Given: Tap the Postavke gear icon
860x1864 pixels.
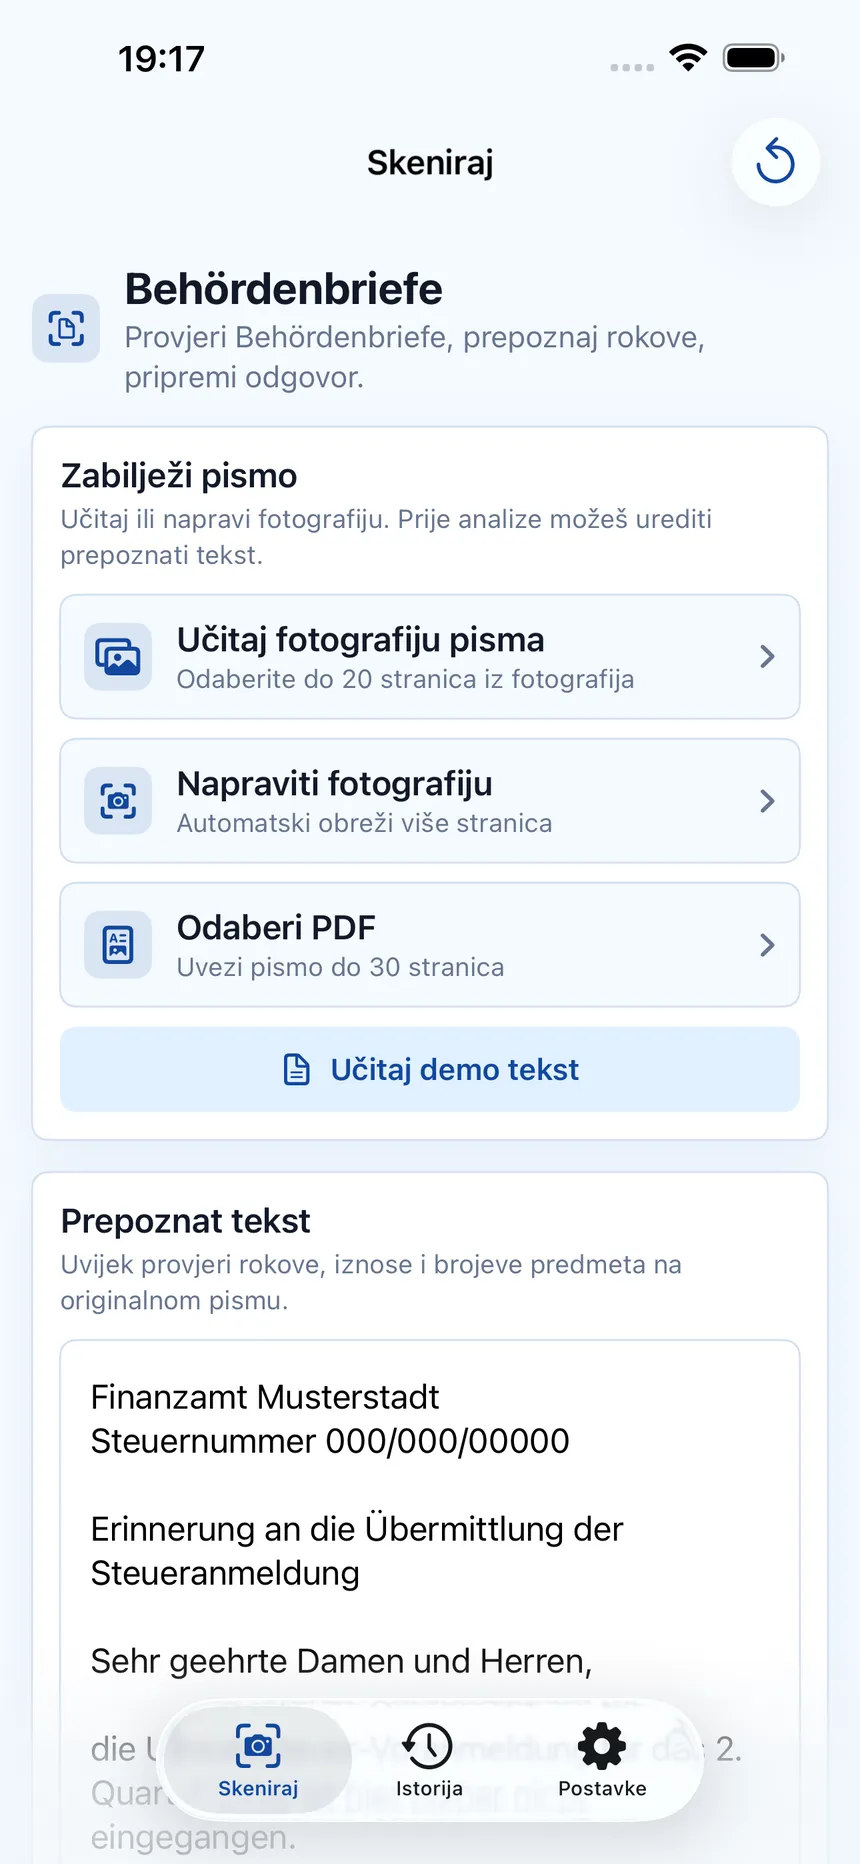Looking at the screenshot, I should click(x=602, y=1746).
